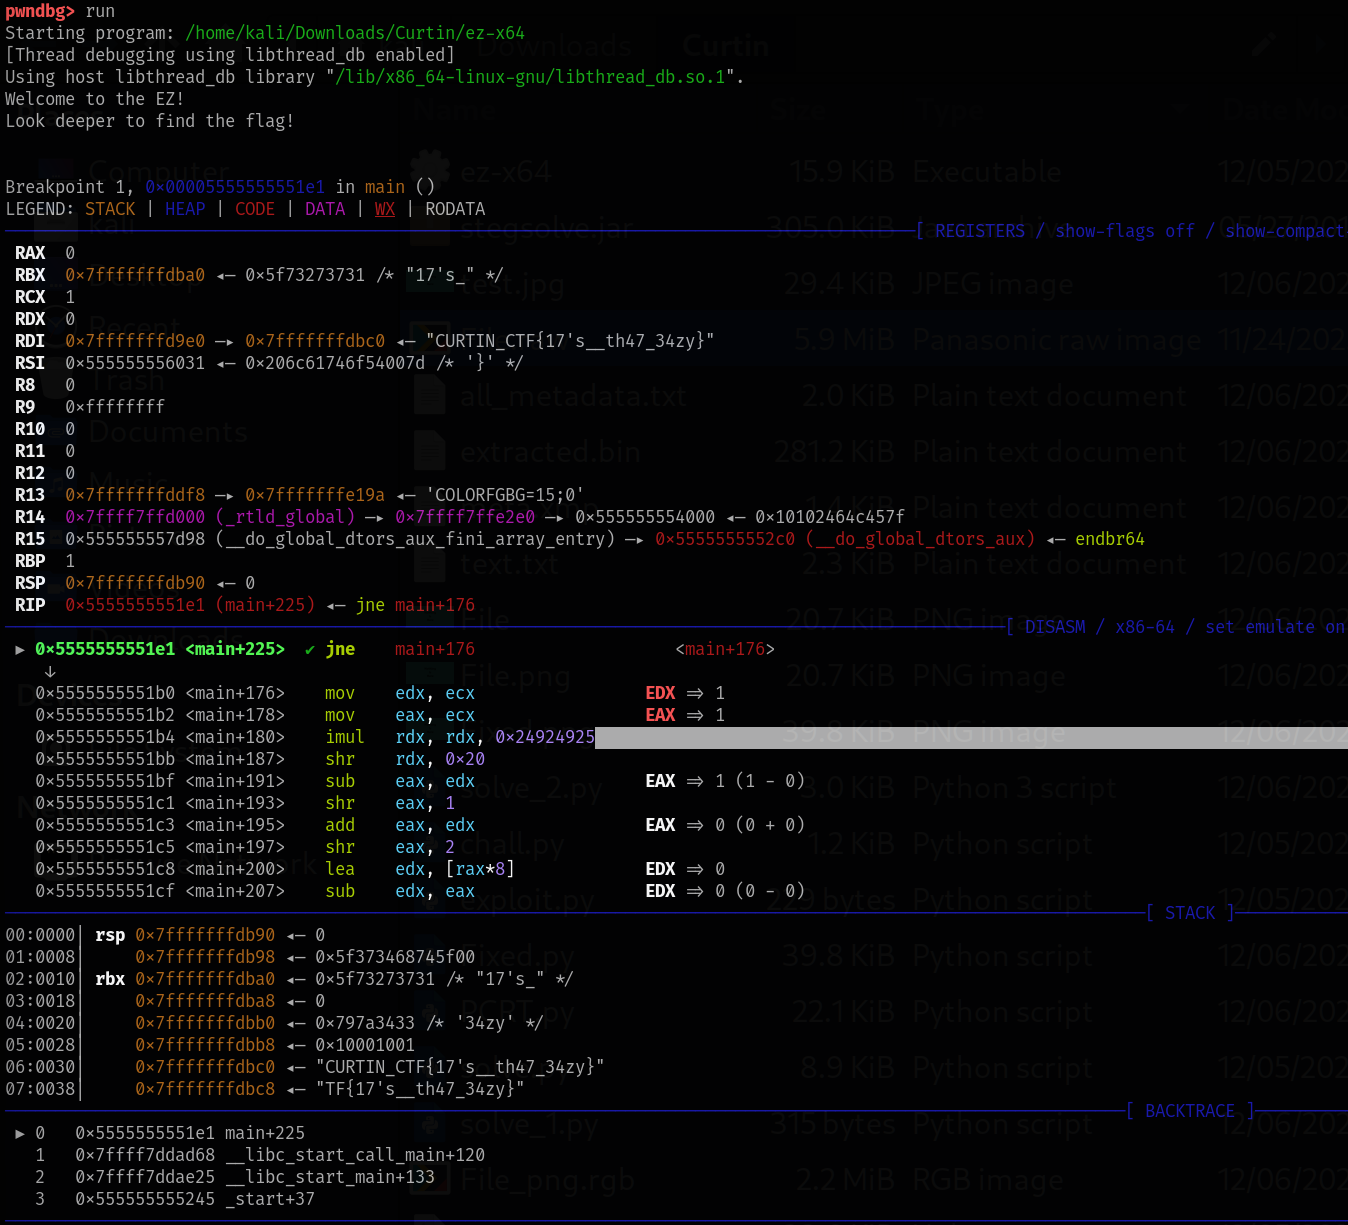Click the lea instruction at main+200
Image resolution: width=1348 pixels, height=1225 pixels.
point(340,869)
